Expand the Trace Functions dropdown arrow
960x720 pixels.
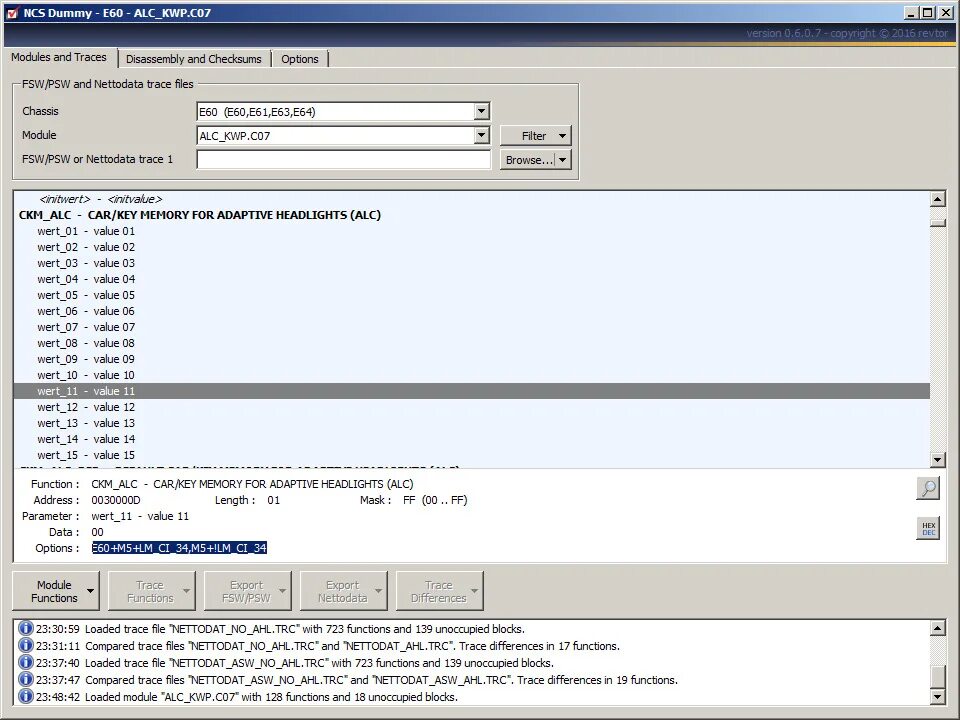187,591
